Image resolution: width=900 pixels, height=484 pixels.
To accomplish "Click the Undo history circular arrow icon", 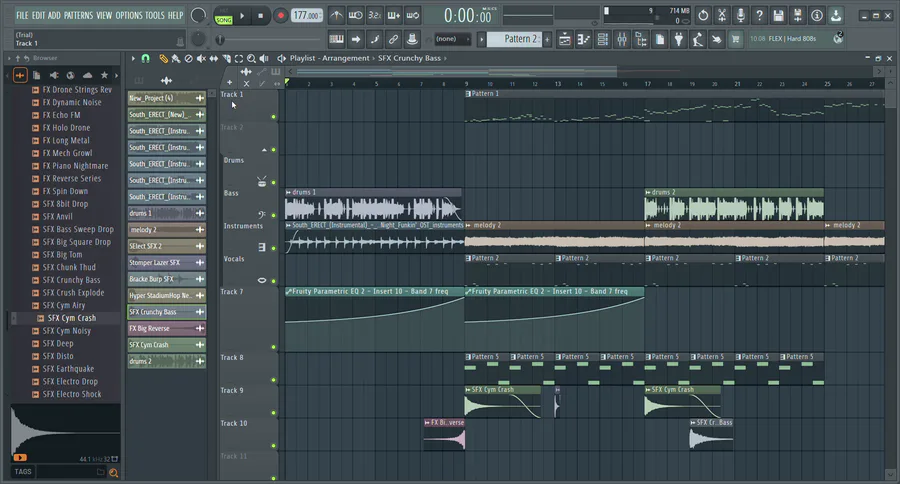I will [703, 16].
